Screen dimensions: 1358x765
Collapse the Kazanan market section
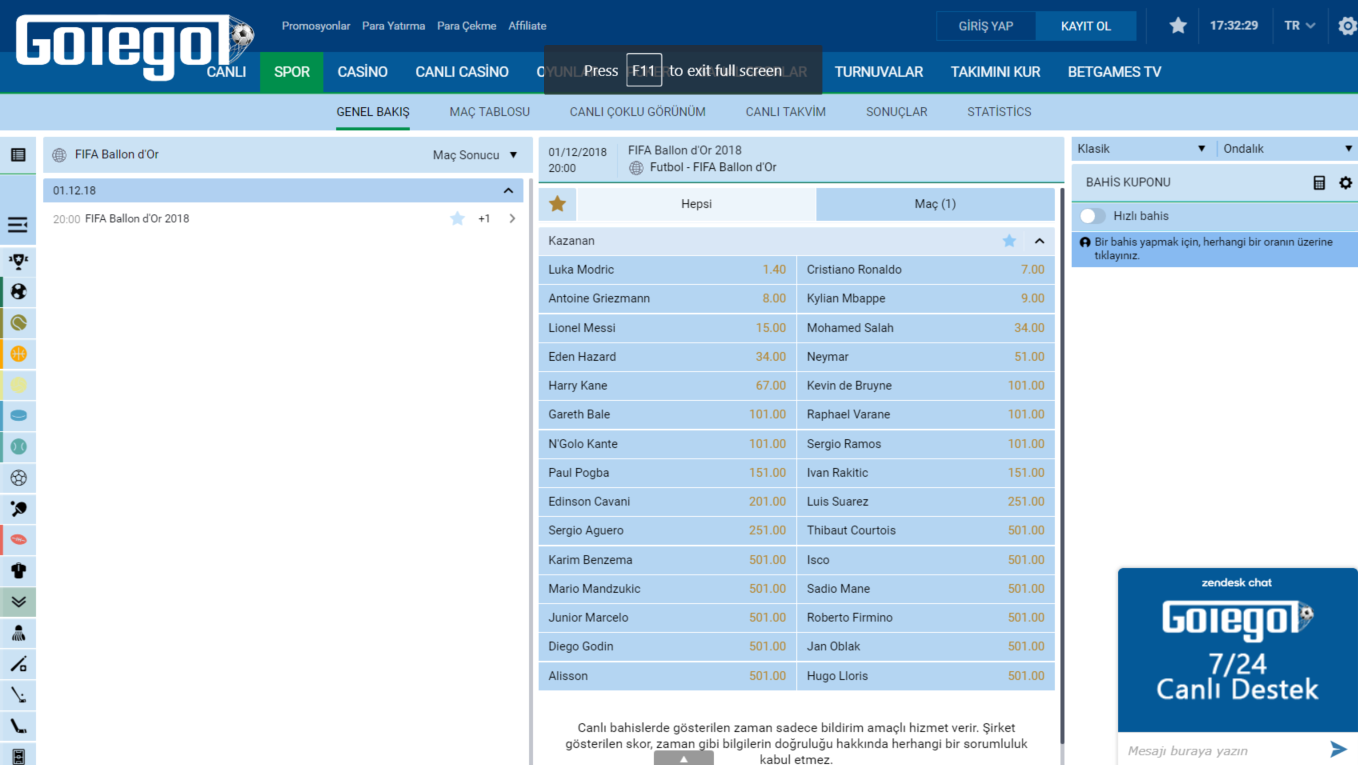pos(1039,241)
